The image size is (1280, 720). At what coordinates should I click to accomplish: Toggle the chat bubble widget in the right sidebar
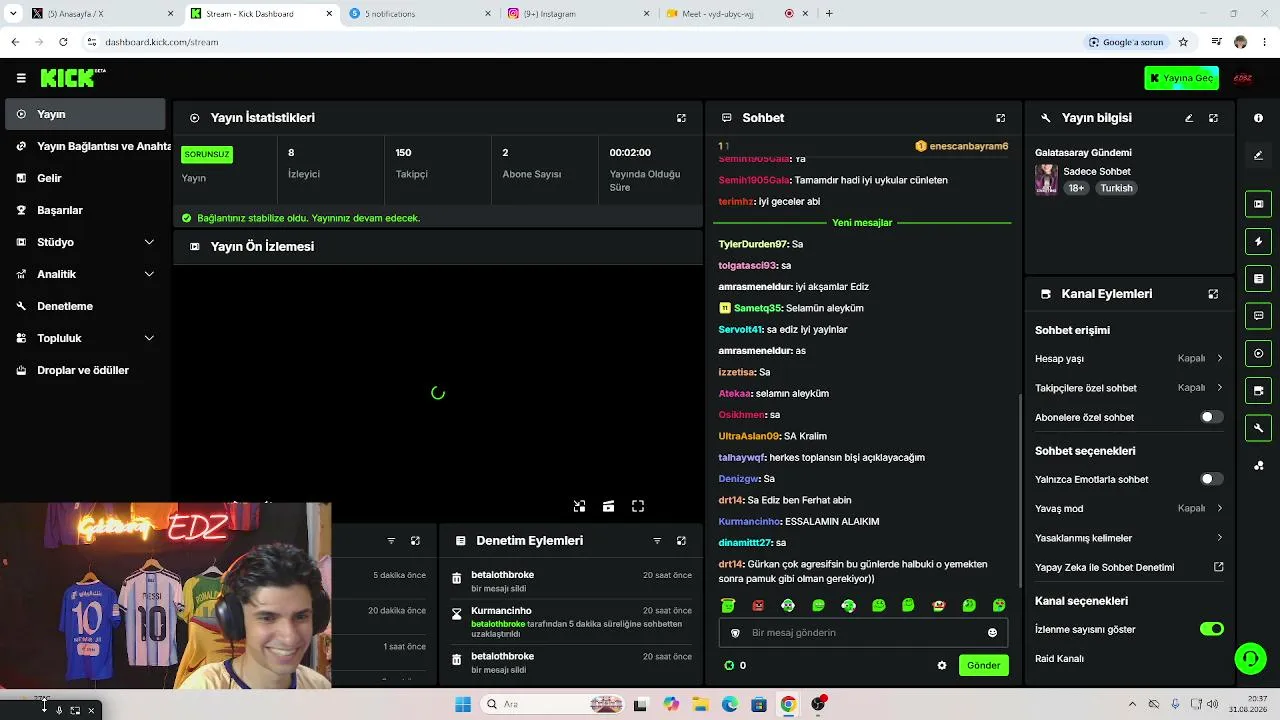click(1258, 316)
